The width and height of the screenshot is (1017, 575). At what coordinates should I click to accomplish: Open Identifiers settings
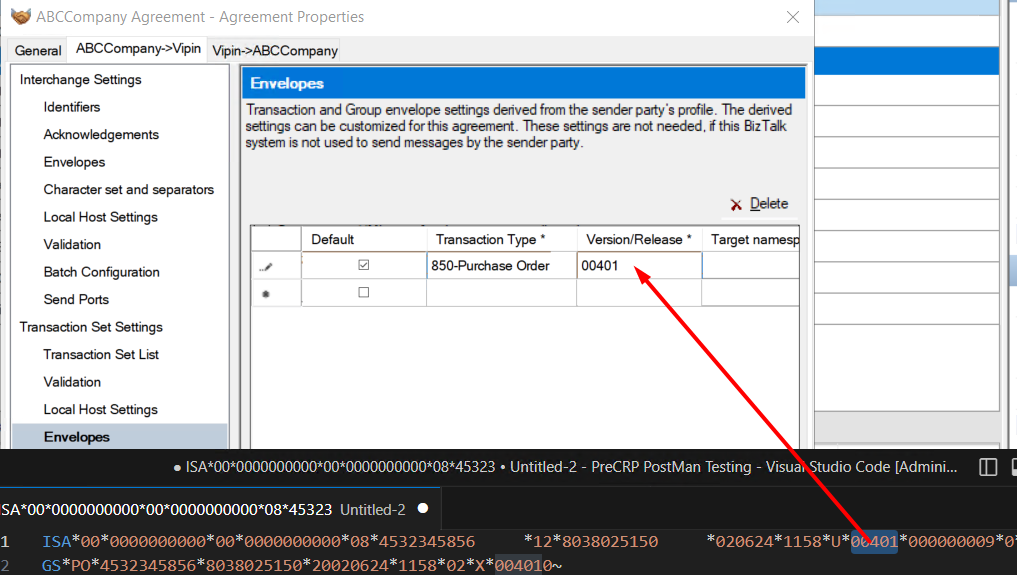click(72, 107)
